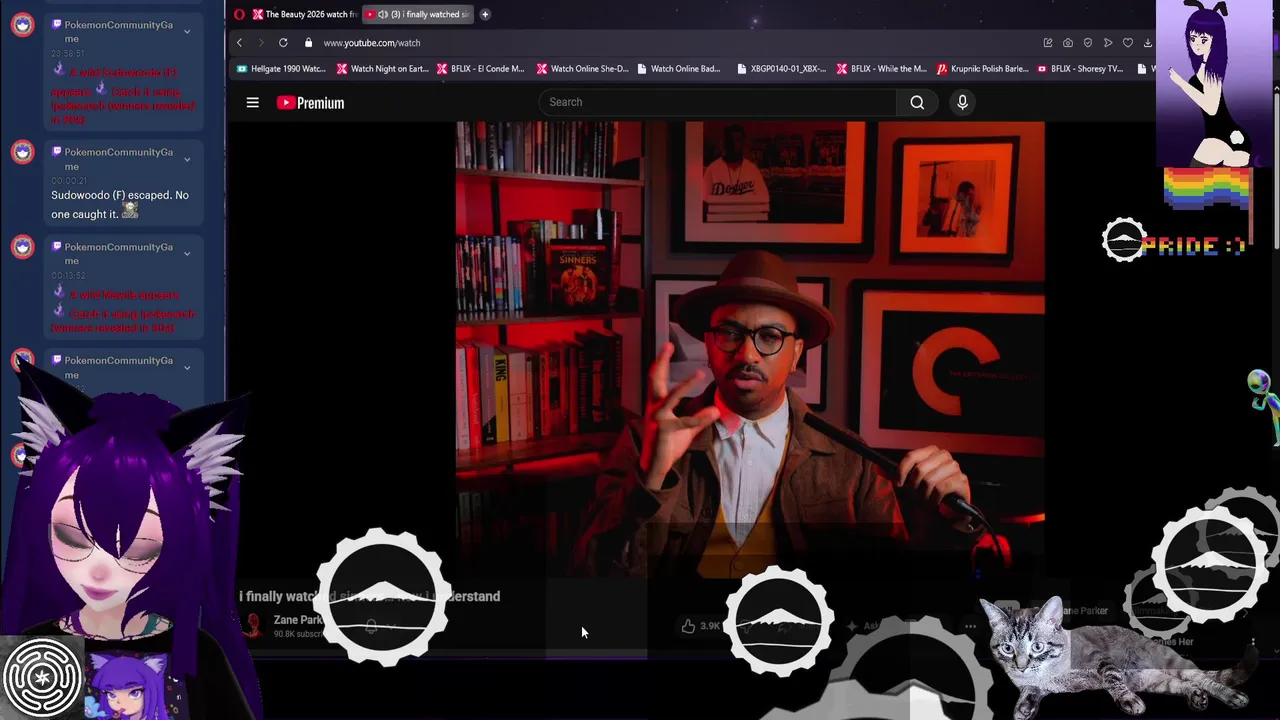View site security lock info
The width and height of the screenshot is (1280, 720).
click(308, 43)
